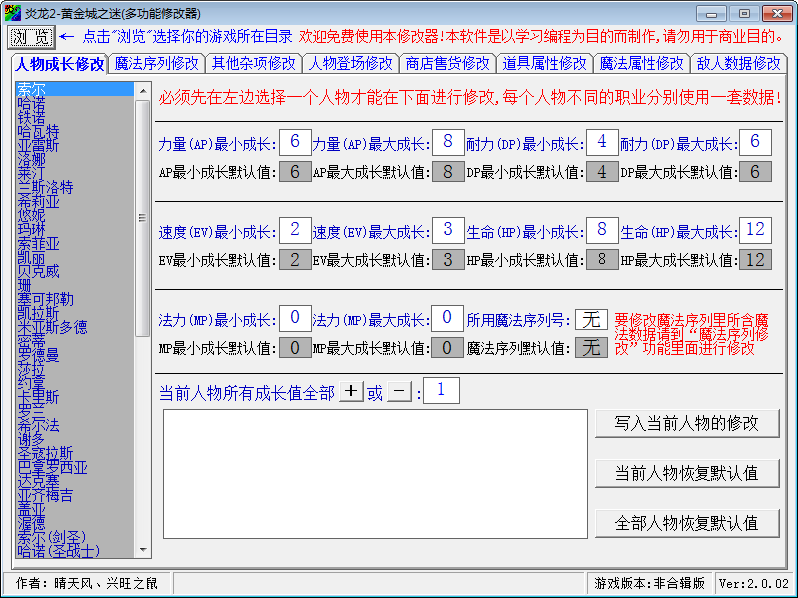Select character 凯拉斯

[75, 313]
